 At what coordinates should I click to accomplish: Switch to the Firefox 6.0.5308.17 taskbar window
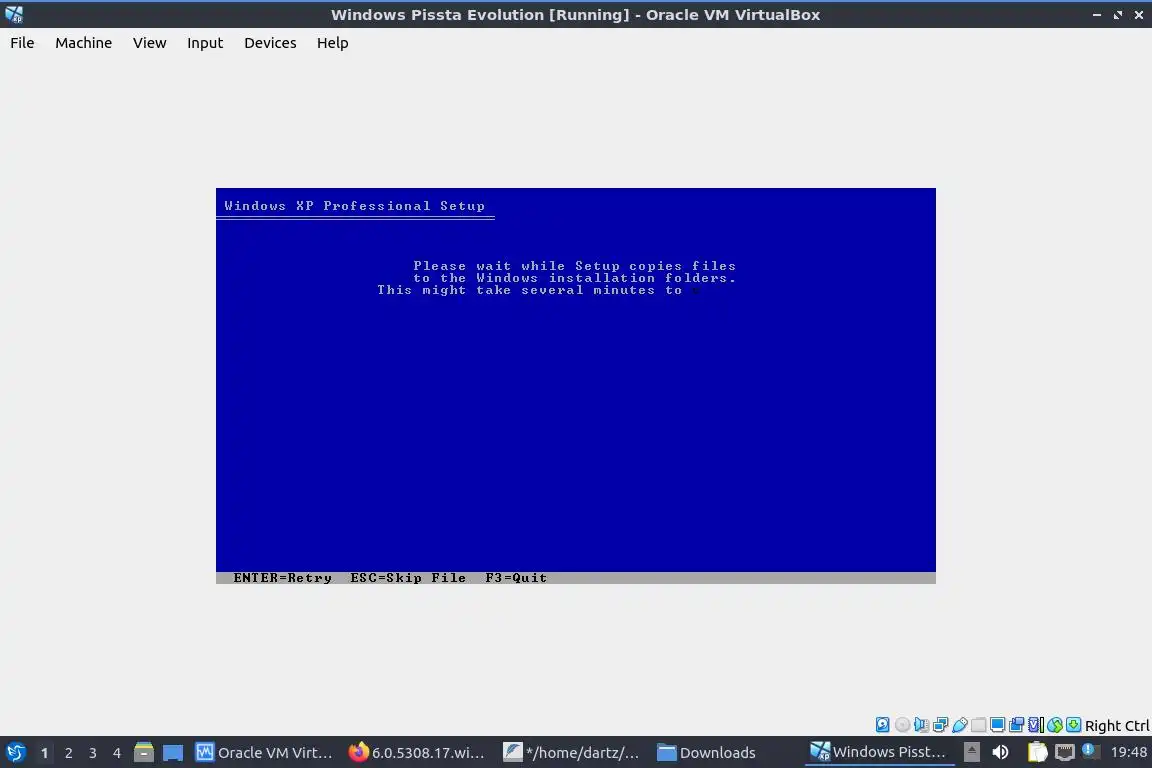[417, 753]
